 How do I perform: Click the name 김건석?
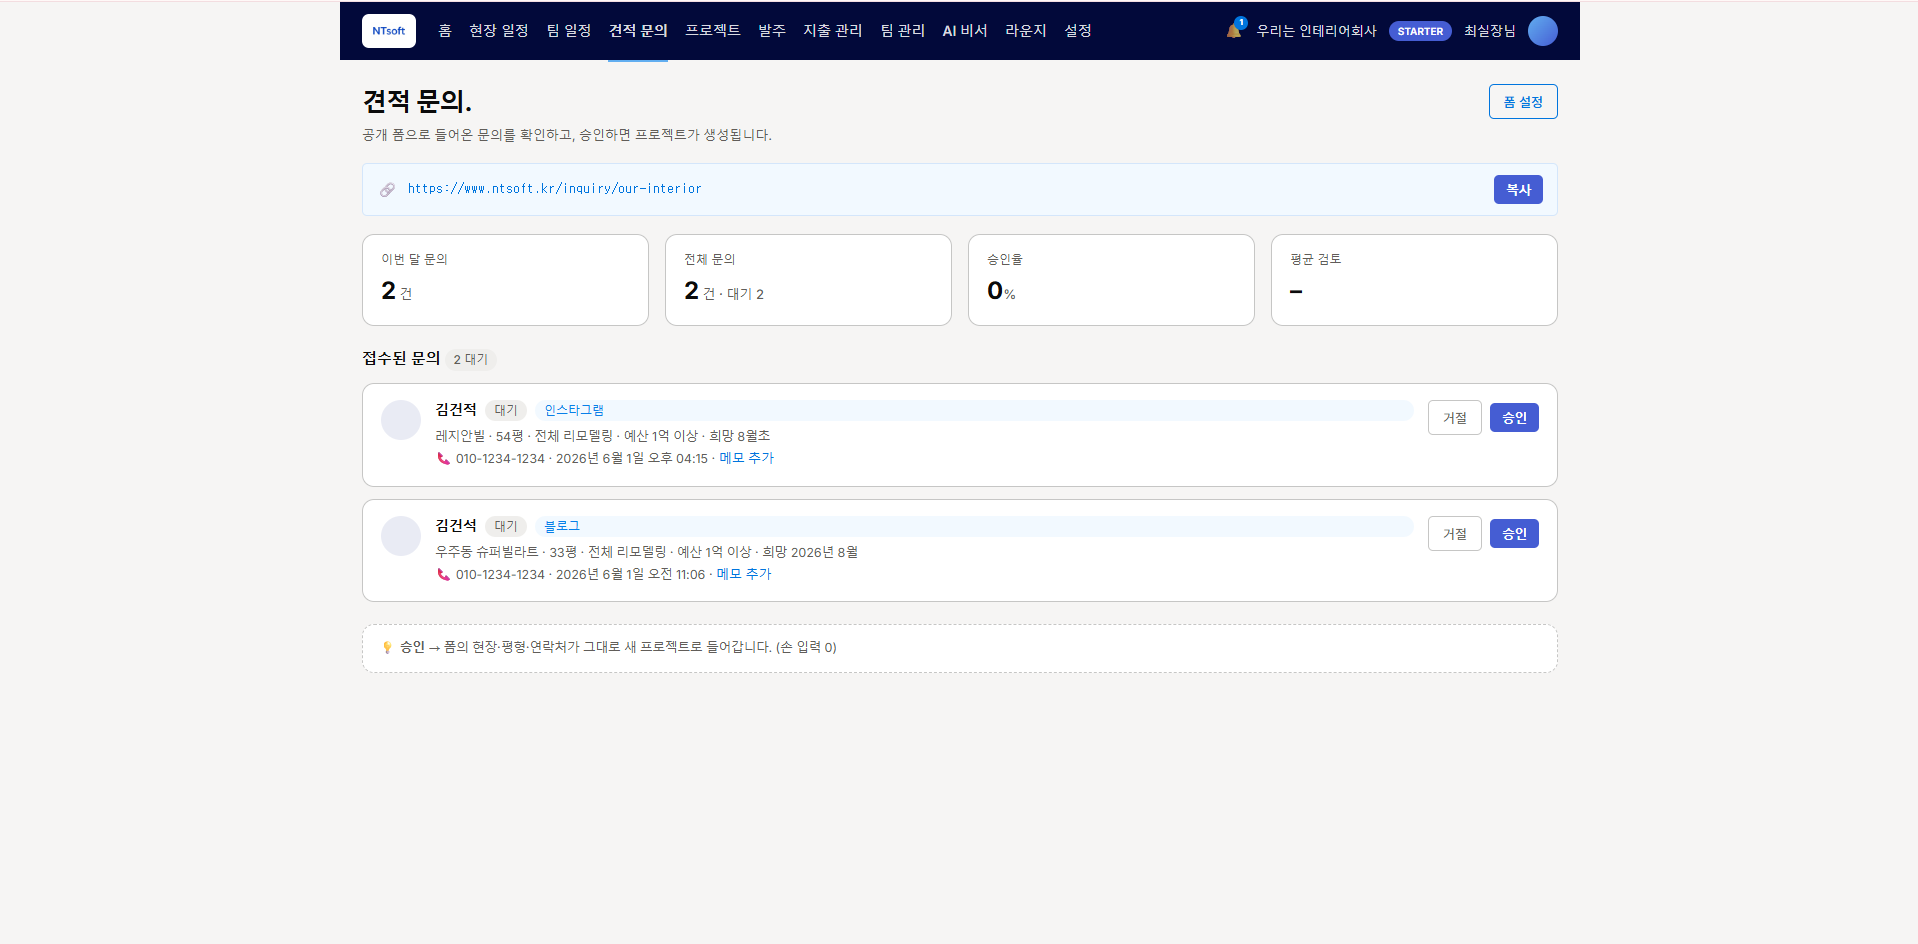[456, 526]
